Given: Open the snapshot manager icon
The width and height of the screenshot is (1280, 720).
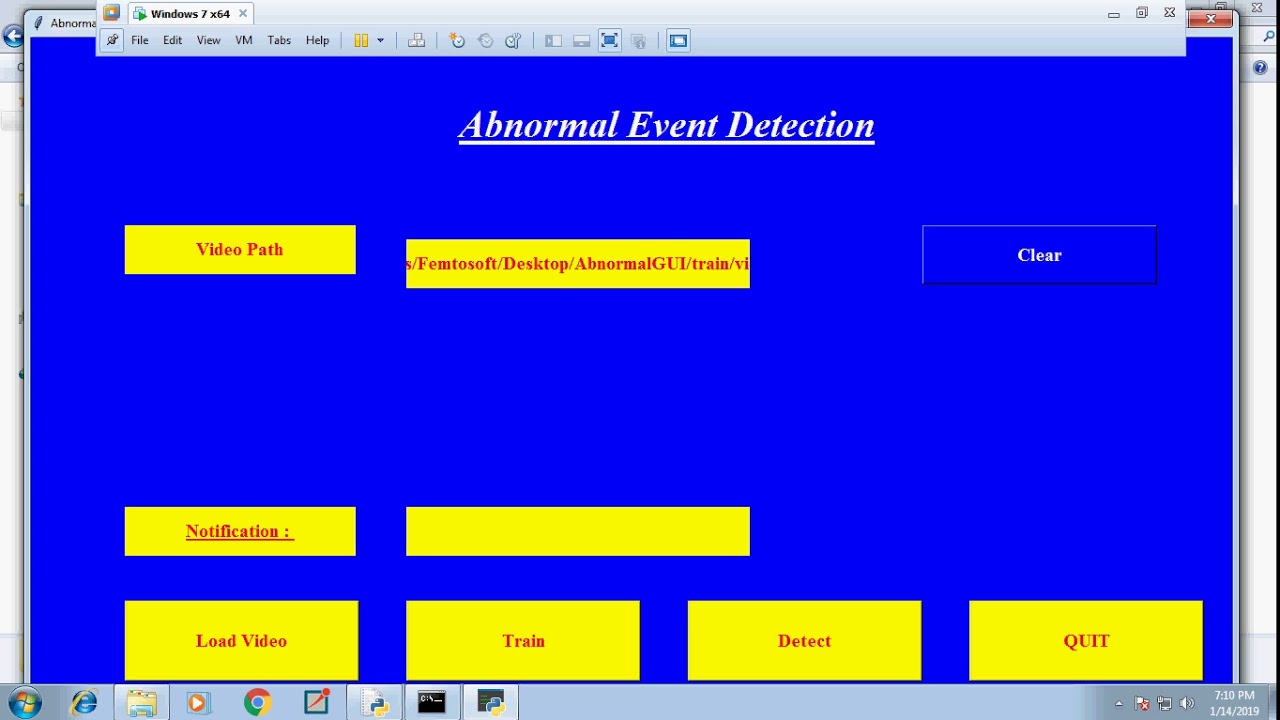Looking at the screenshot, I should point(513,41).
